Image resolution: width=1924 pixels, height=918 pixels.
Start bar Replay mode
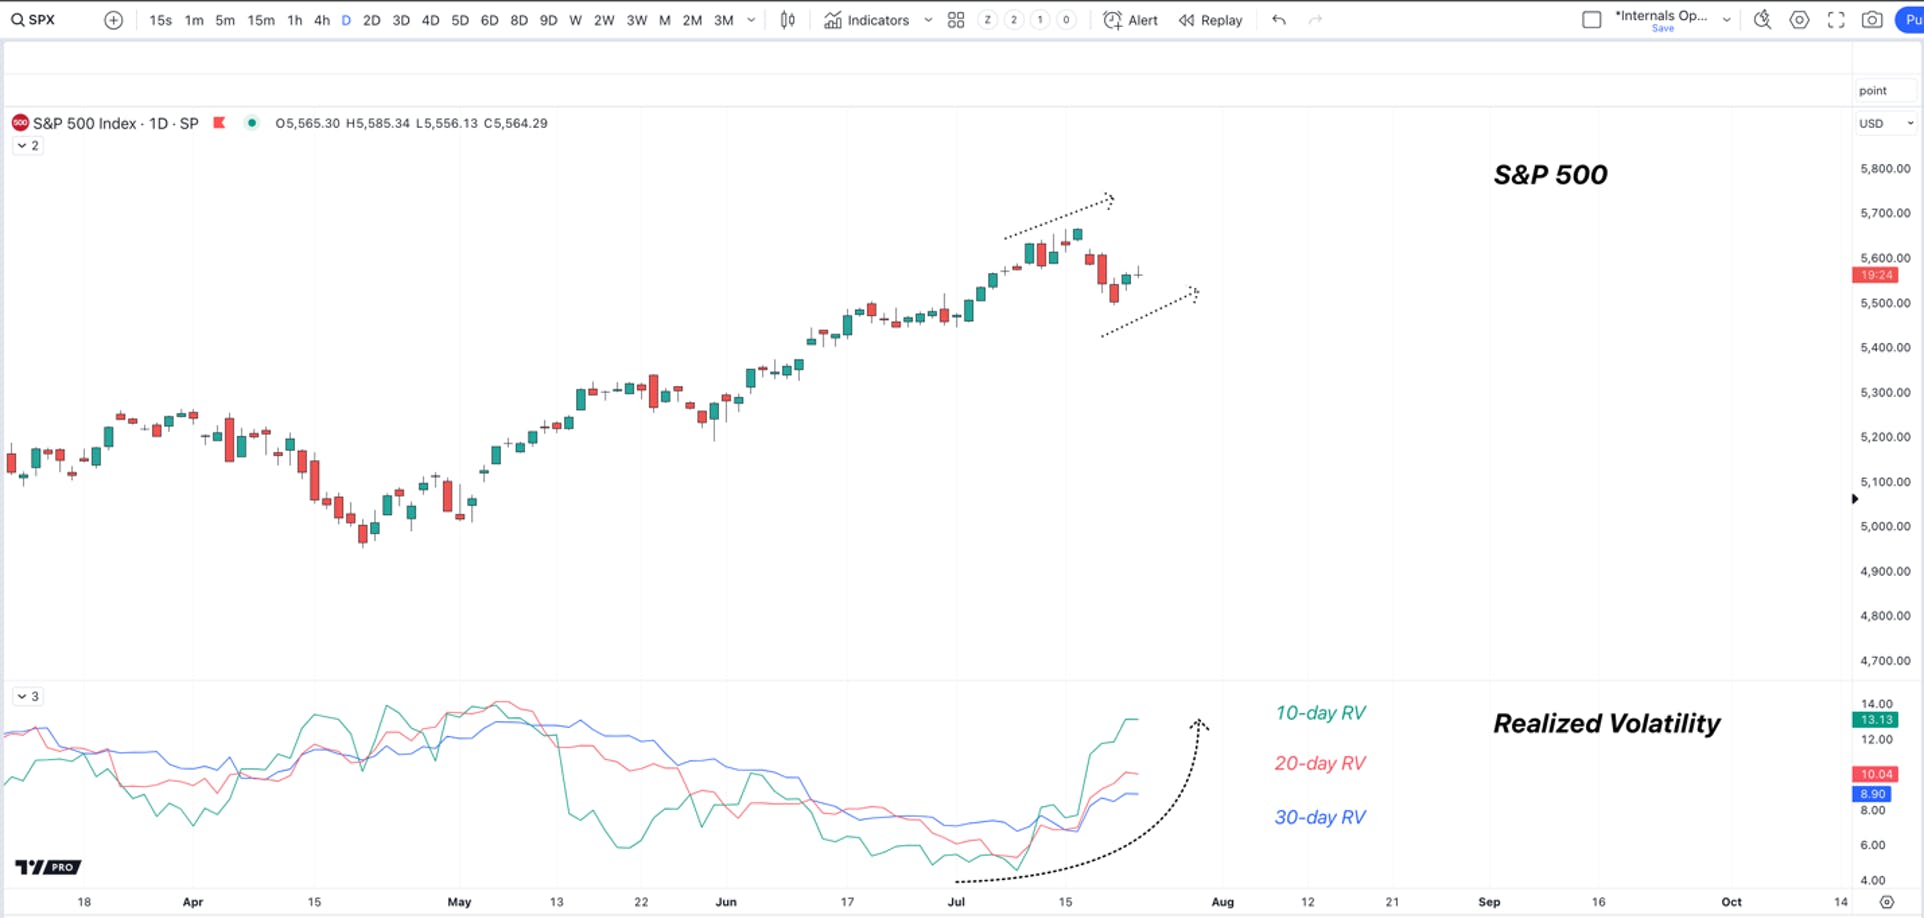[x=1210, y=20]
